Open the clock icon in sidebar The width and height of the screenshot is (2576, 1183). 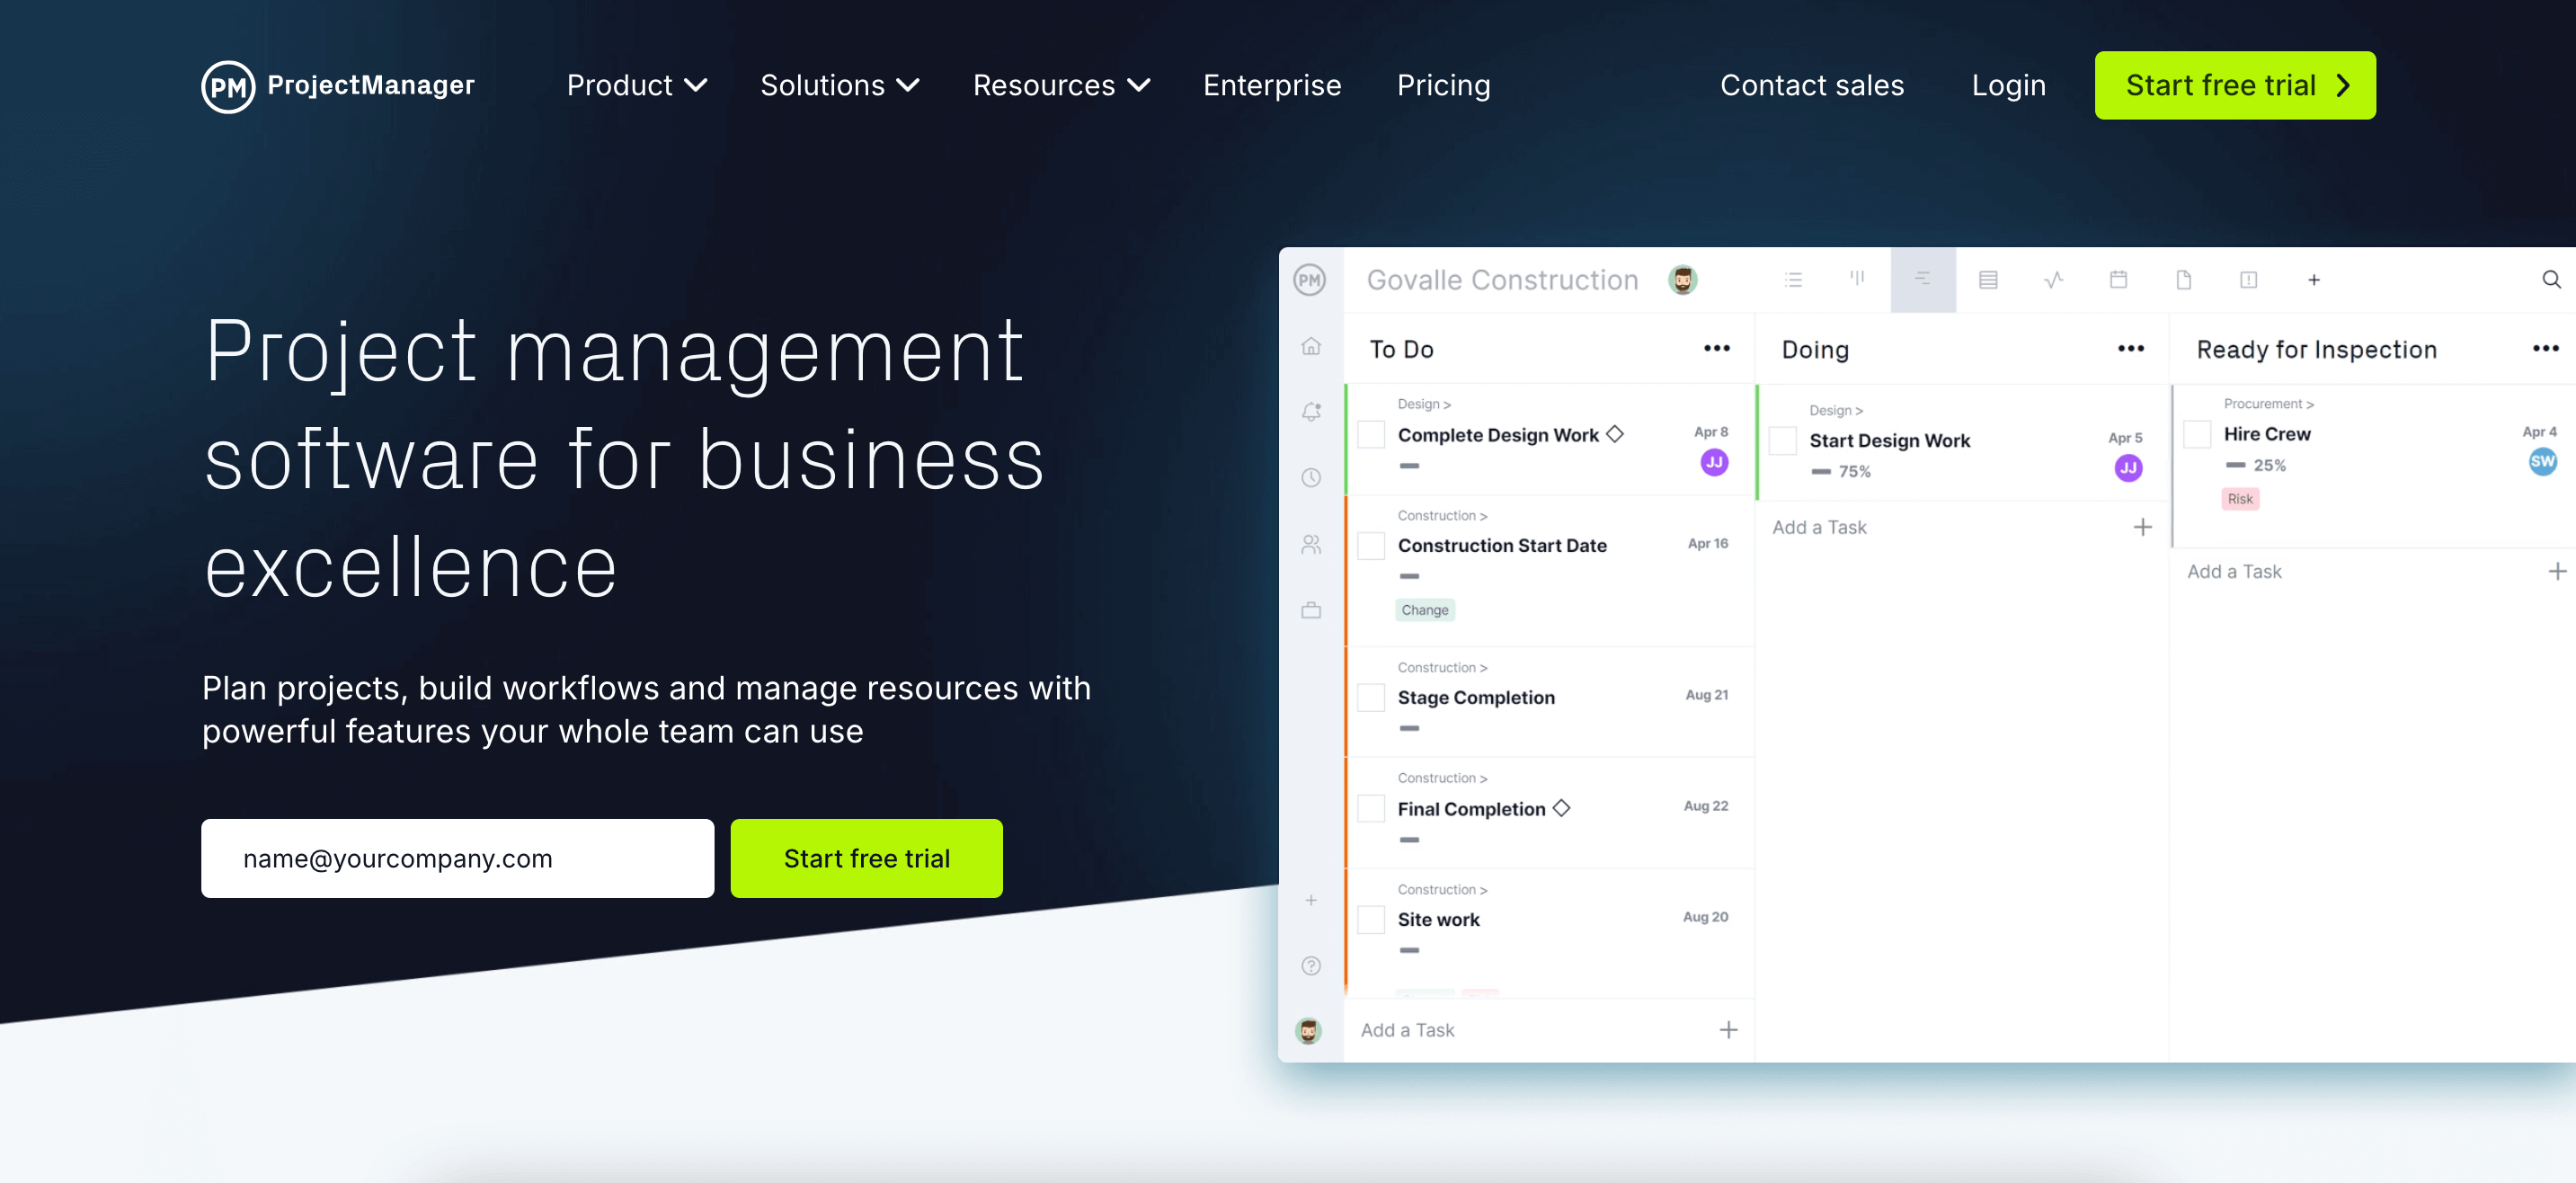[x=1311, y=478]
